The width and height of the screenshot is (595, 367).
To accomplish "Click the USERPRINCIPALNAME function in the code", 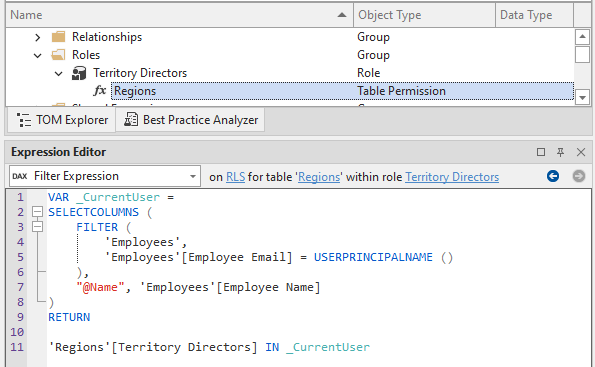I will pos(373,257).
